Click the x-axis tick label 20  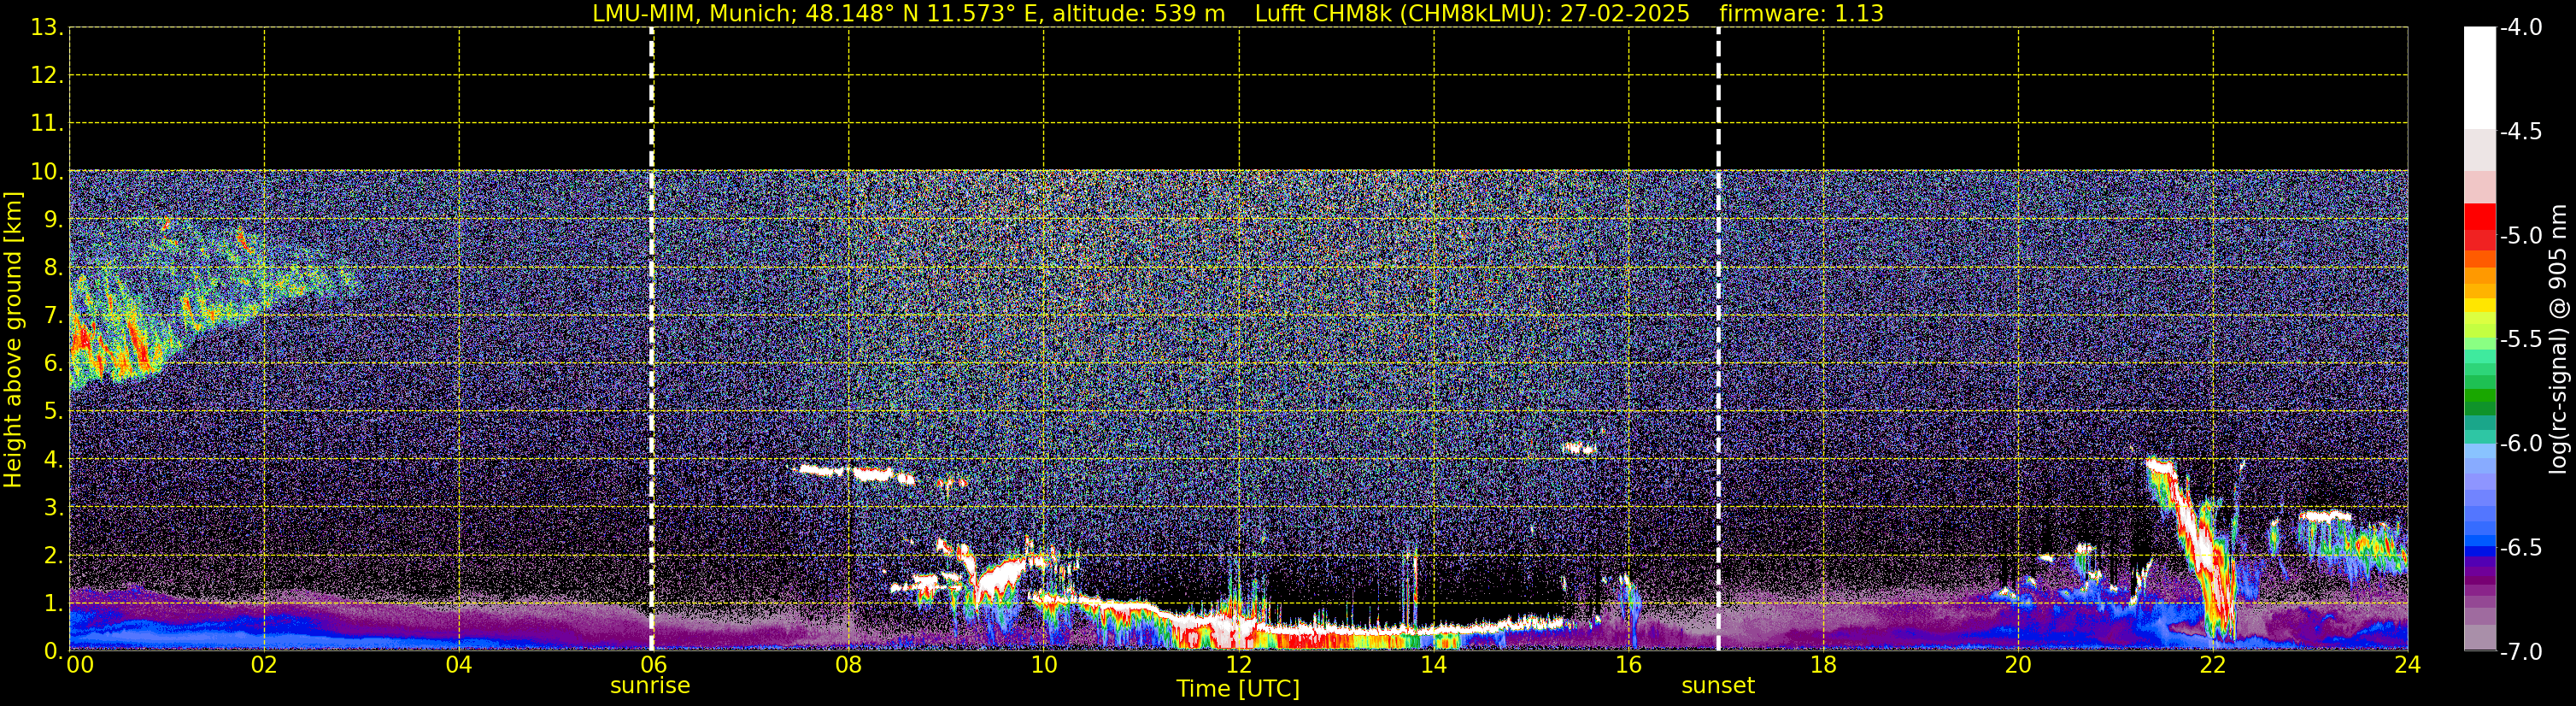pos(2018,665)
